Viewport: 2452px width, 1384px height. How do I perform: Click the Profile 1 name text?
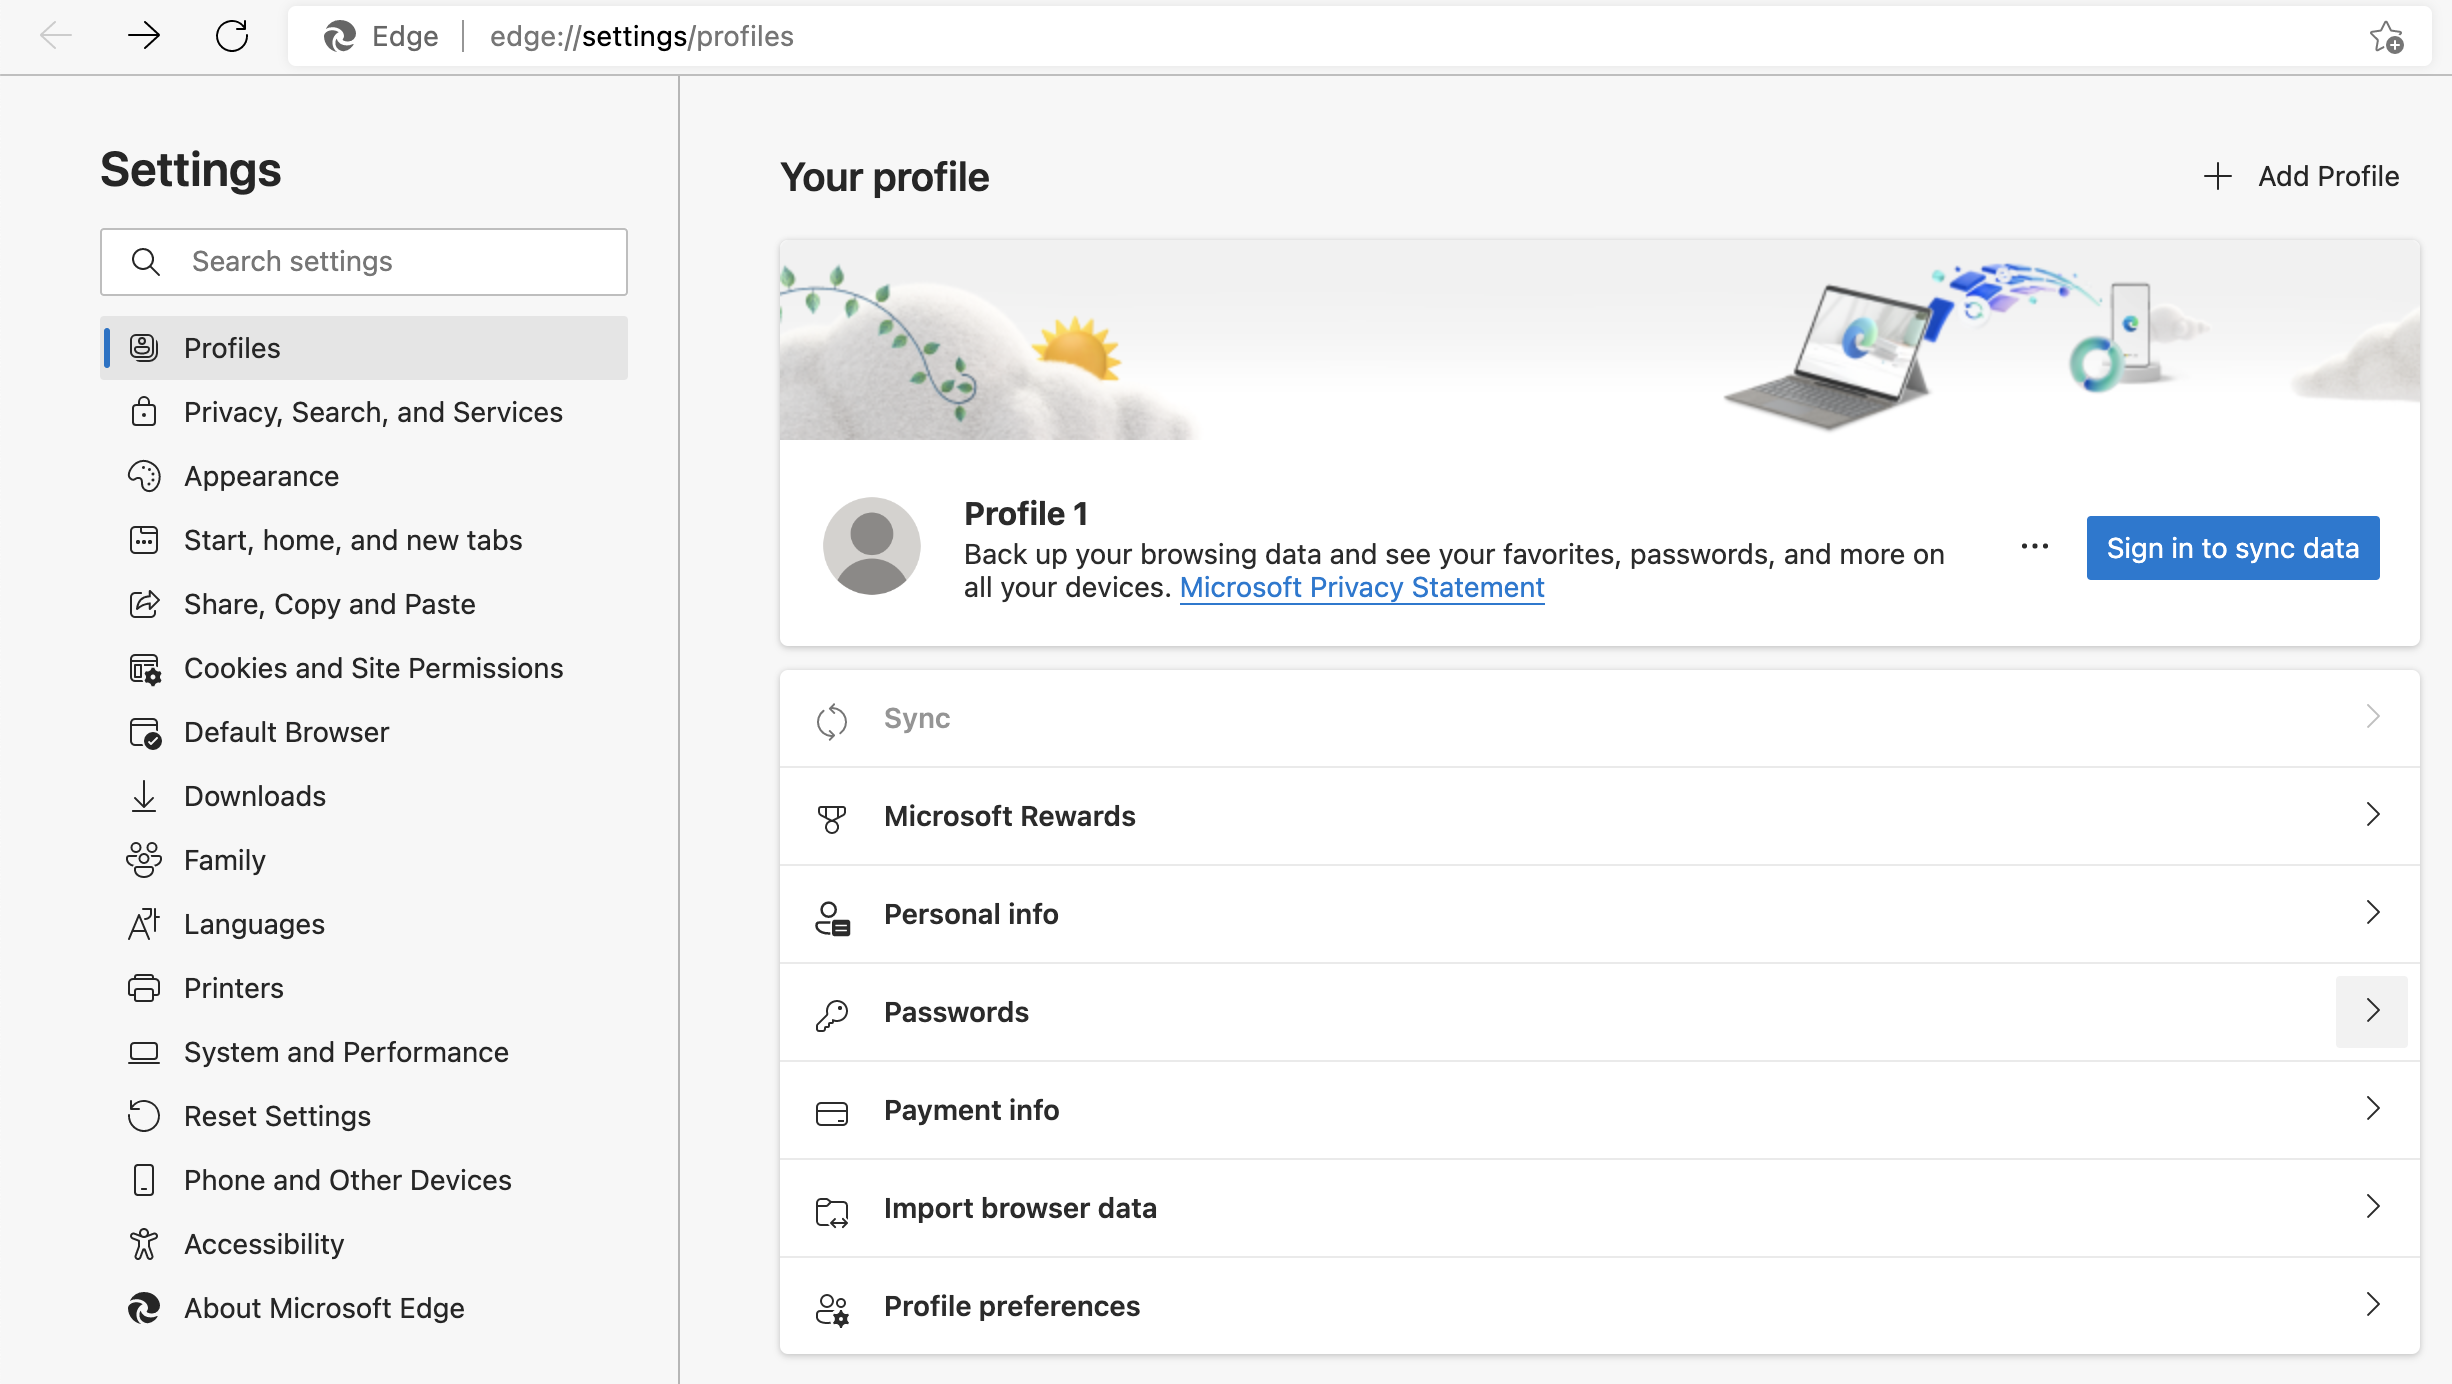pos(1026,514)
